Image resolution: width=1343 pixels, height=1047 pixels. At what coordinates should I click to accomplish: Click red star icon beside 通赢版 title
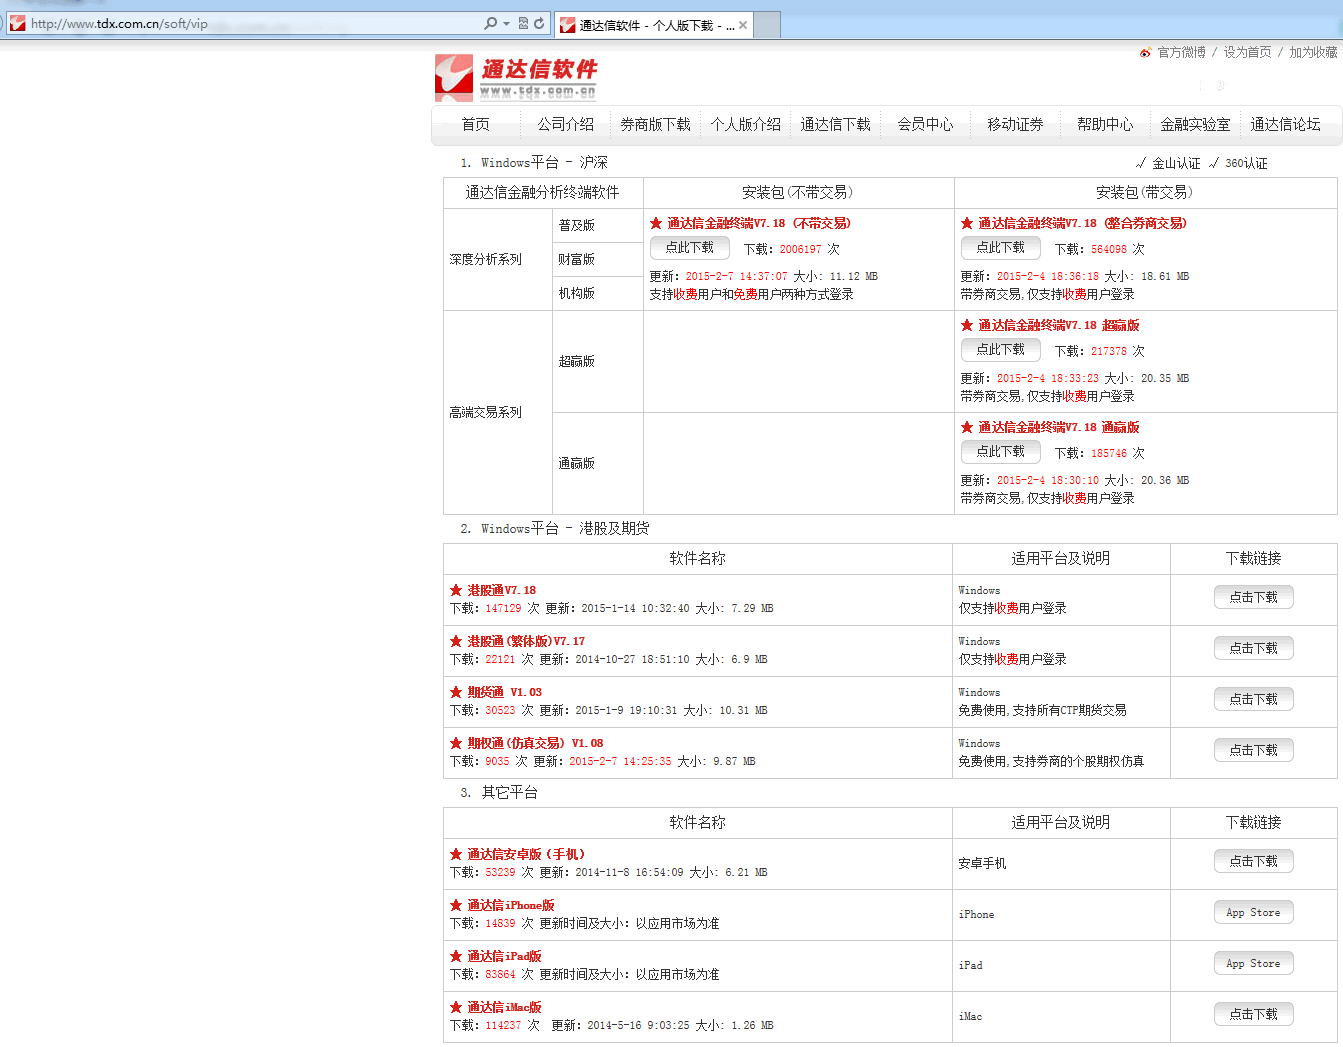click(x=967, y=427)
